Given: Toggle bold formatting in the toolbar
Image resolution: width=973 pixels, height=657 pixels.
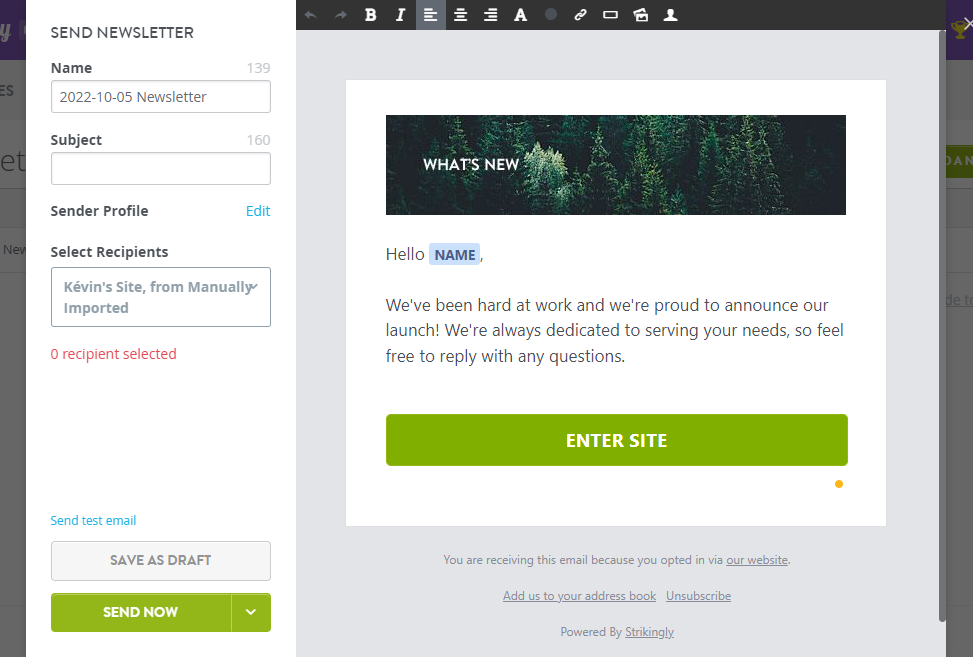Looking at the screenshot, I should 370,15.
